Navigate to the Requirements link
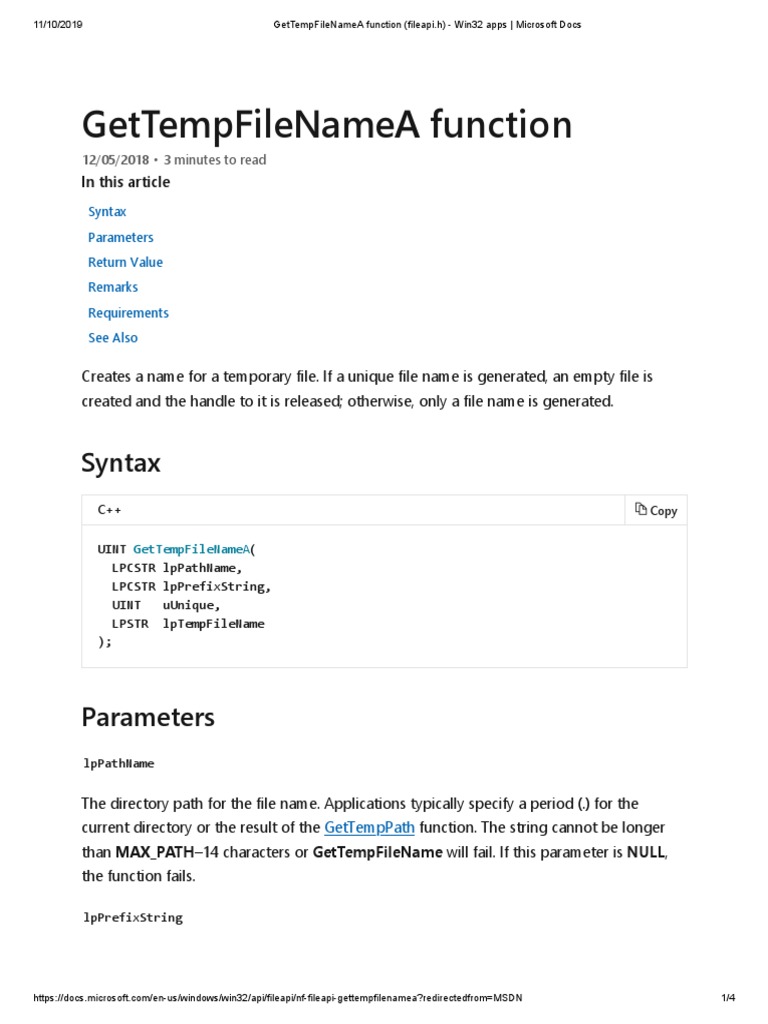Image resolution: width=768 pixels, height=1024 pixels. [128, 313]
